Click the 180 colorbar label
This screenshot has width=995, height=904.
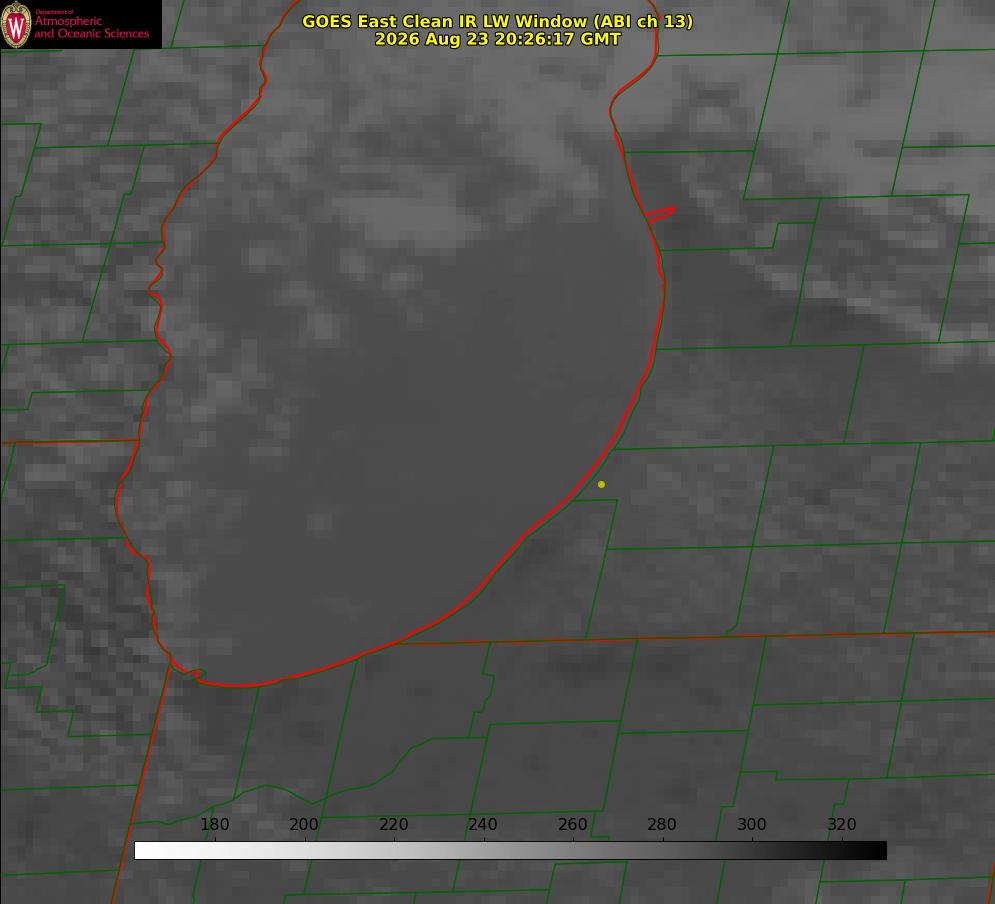214,824
